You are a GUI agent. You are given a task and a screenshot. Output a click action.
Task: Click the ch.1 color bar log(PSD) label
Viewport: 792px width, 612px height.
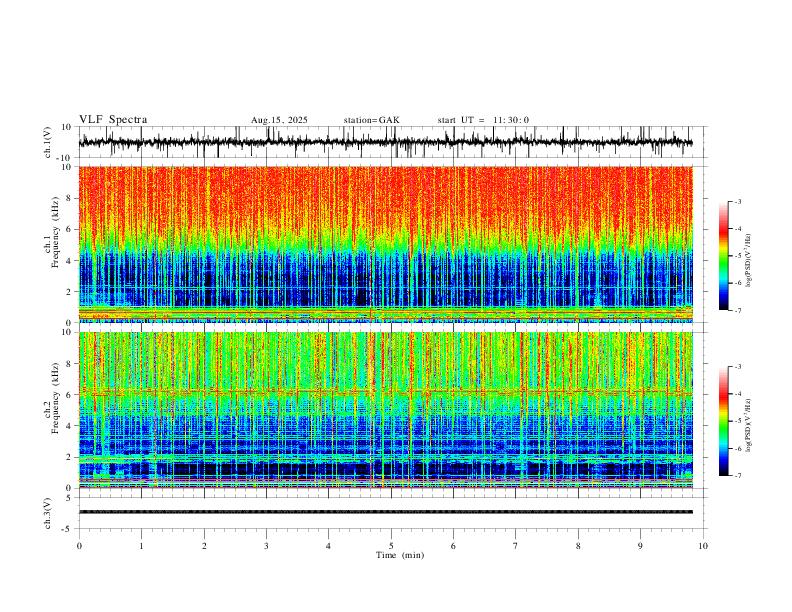tap(749, 261)
